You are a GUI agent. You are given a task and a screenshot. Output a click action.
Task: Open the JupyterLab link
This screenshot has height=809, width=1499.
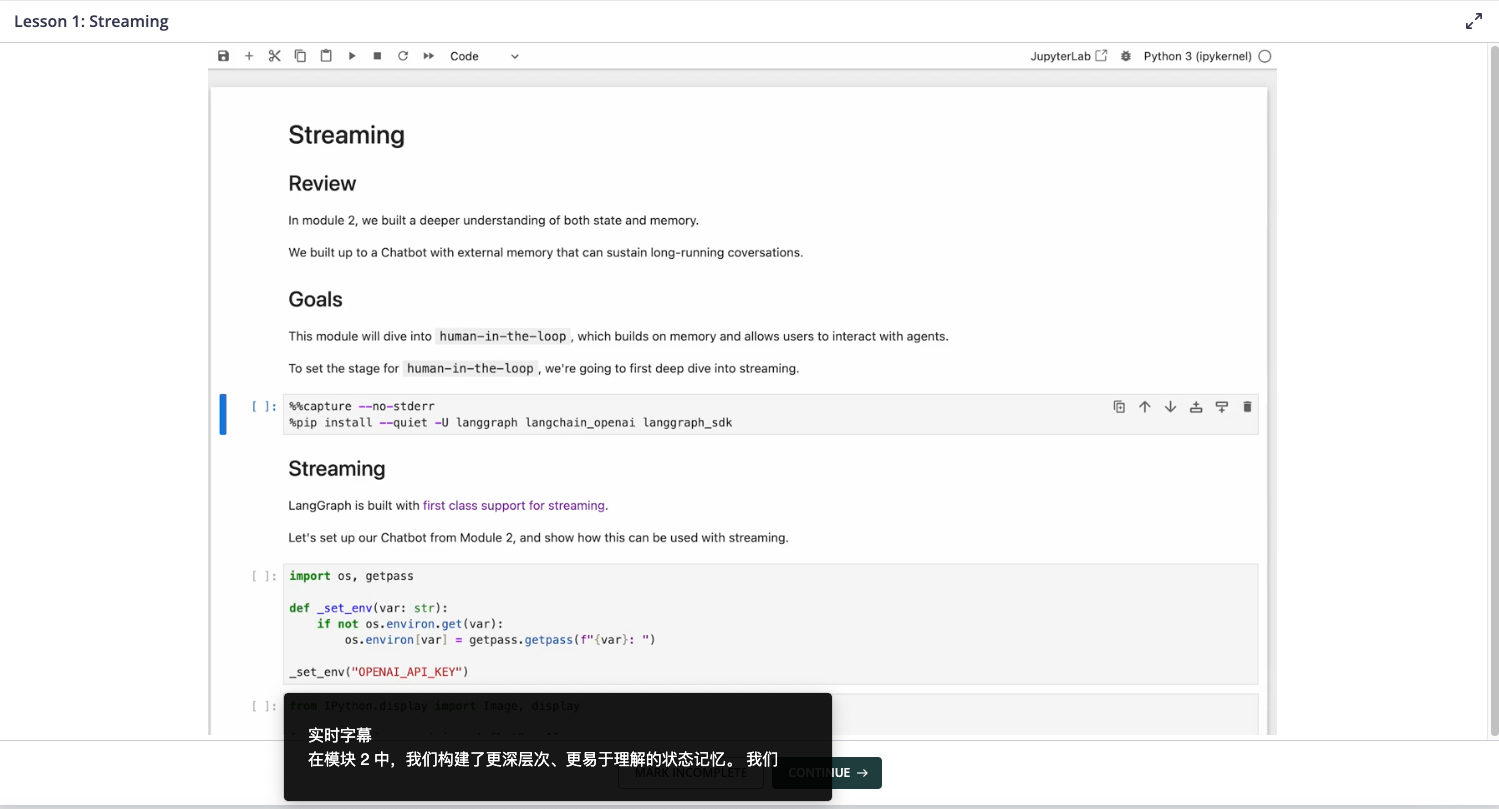[1069, 56]
